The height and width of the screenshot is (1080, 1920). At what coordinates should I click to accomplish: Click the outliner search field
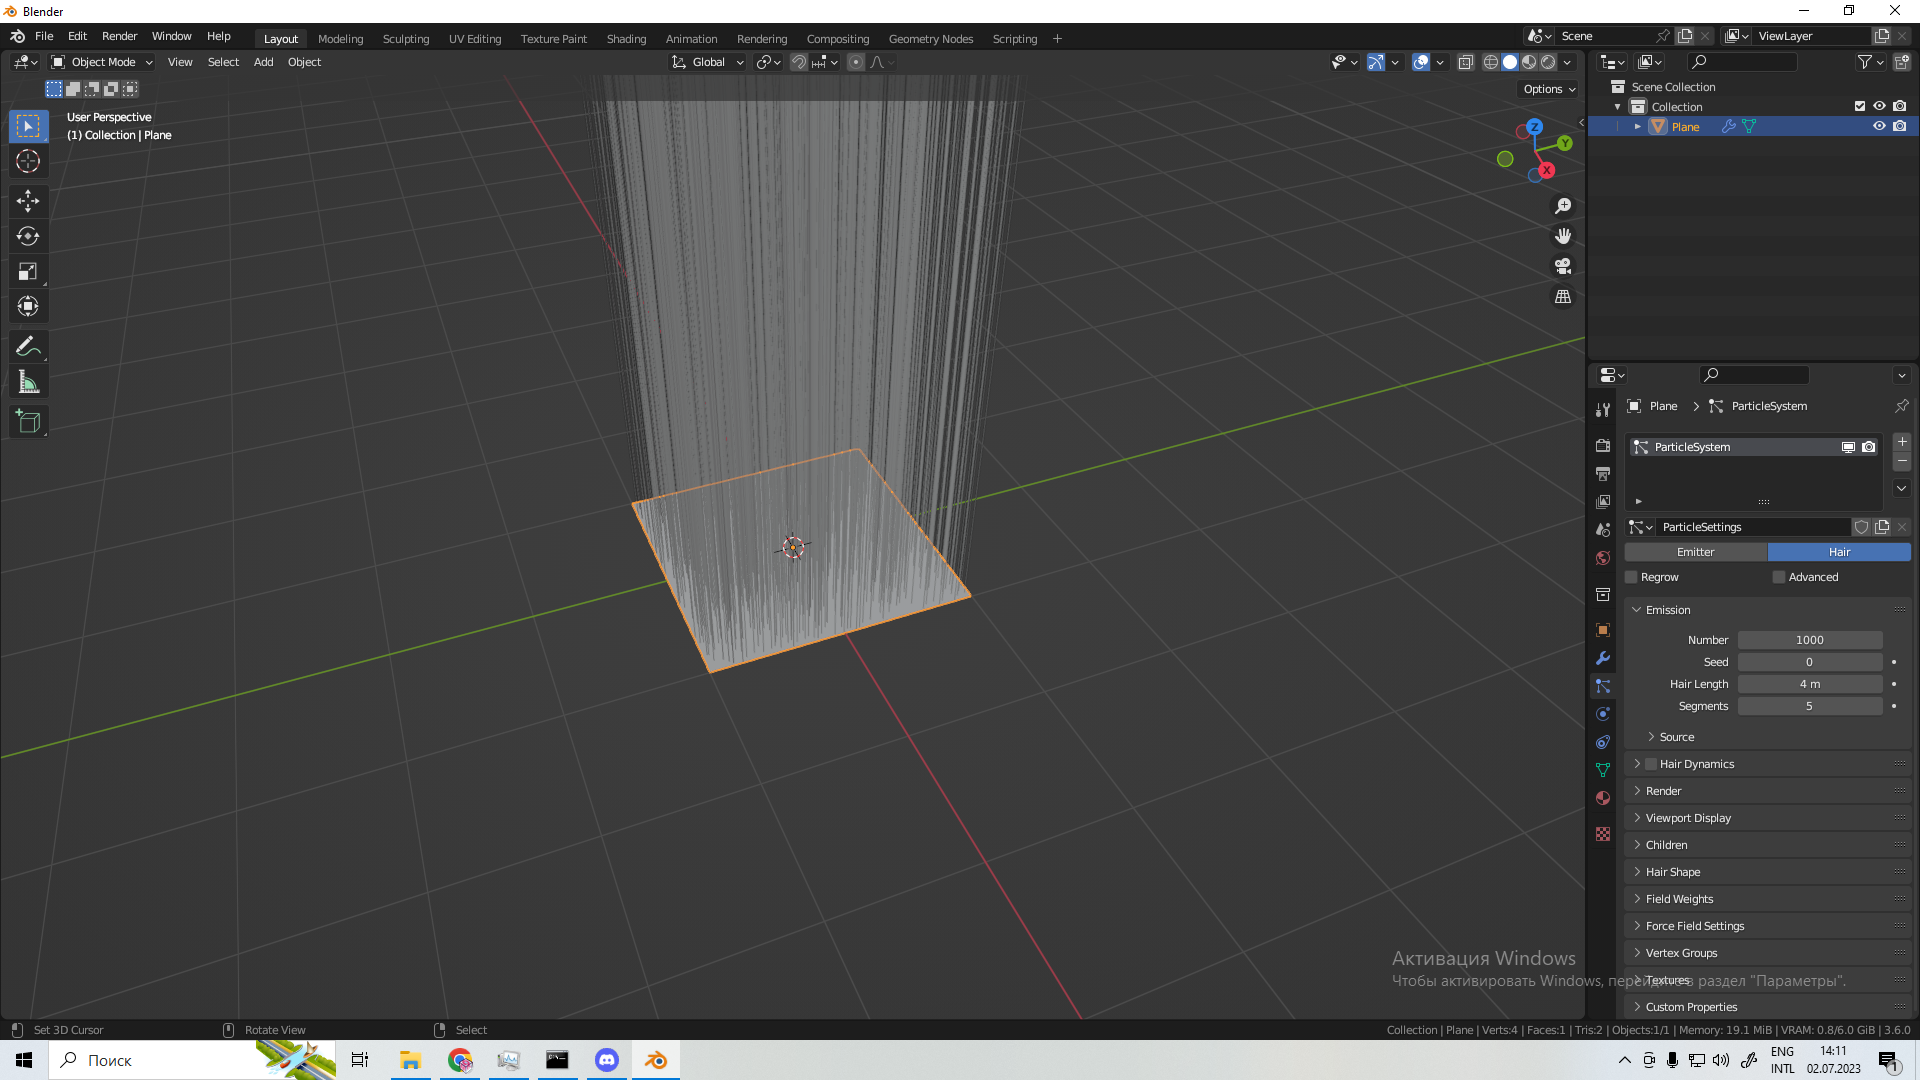pyautogui.click(x=1741, y=62)
